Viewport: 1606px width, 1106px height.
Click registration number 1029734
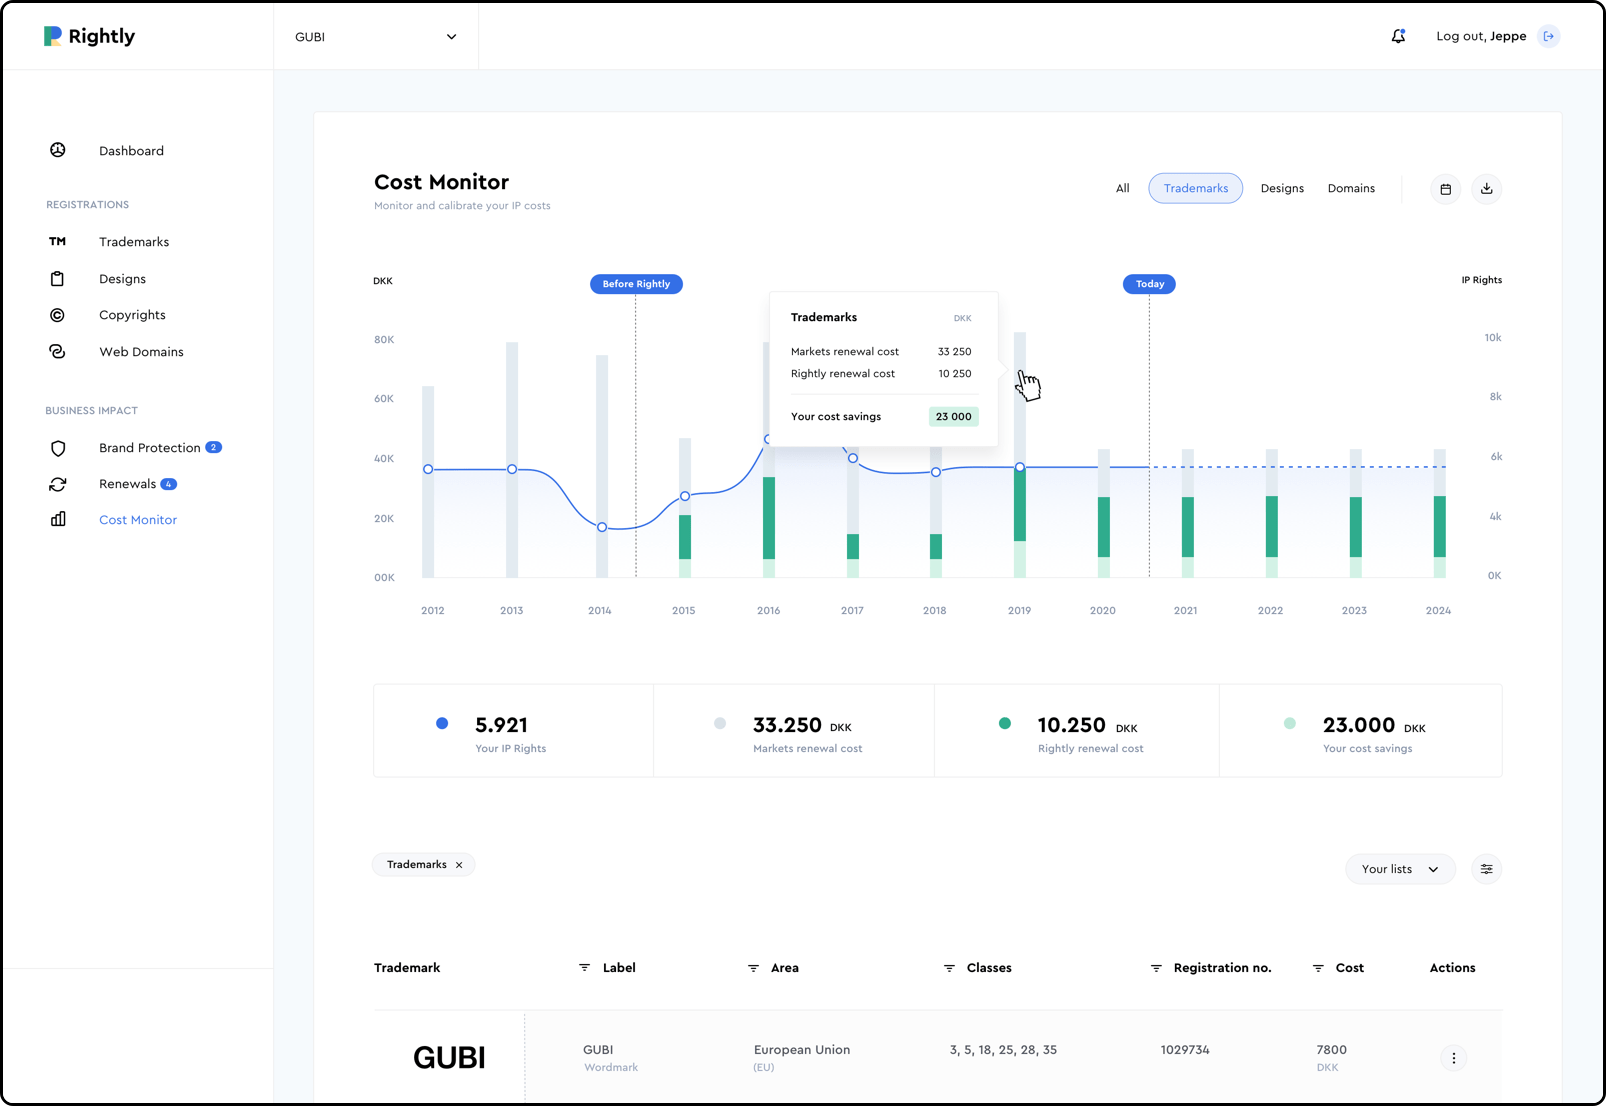pos(1185,1050)
